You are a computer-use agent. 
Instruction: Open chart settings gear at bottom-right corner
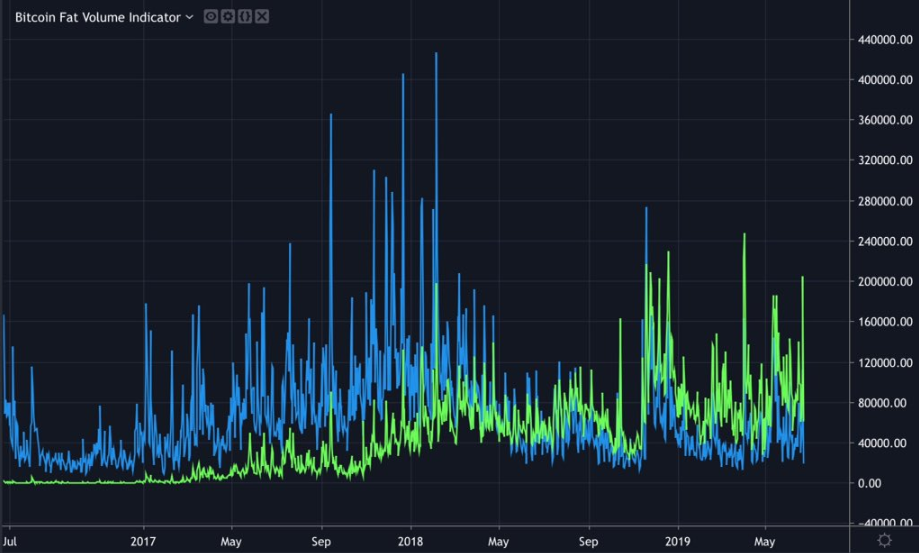(884, 540)
